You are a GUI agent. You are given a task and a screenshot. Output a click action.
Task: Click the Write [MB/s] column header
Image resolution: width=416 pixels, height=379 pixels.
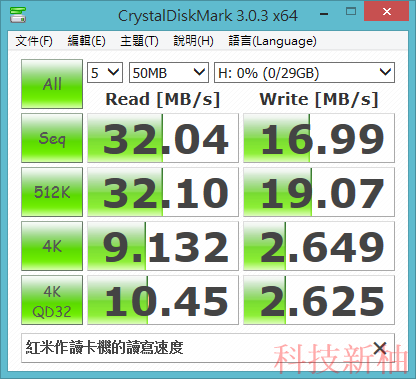coord(319,99)
